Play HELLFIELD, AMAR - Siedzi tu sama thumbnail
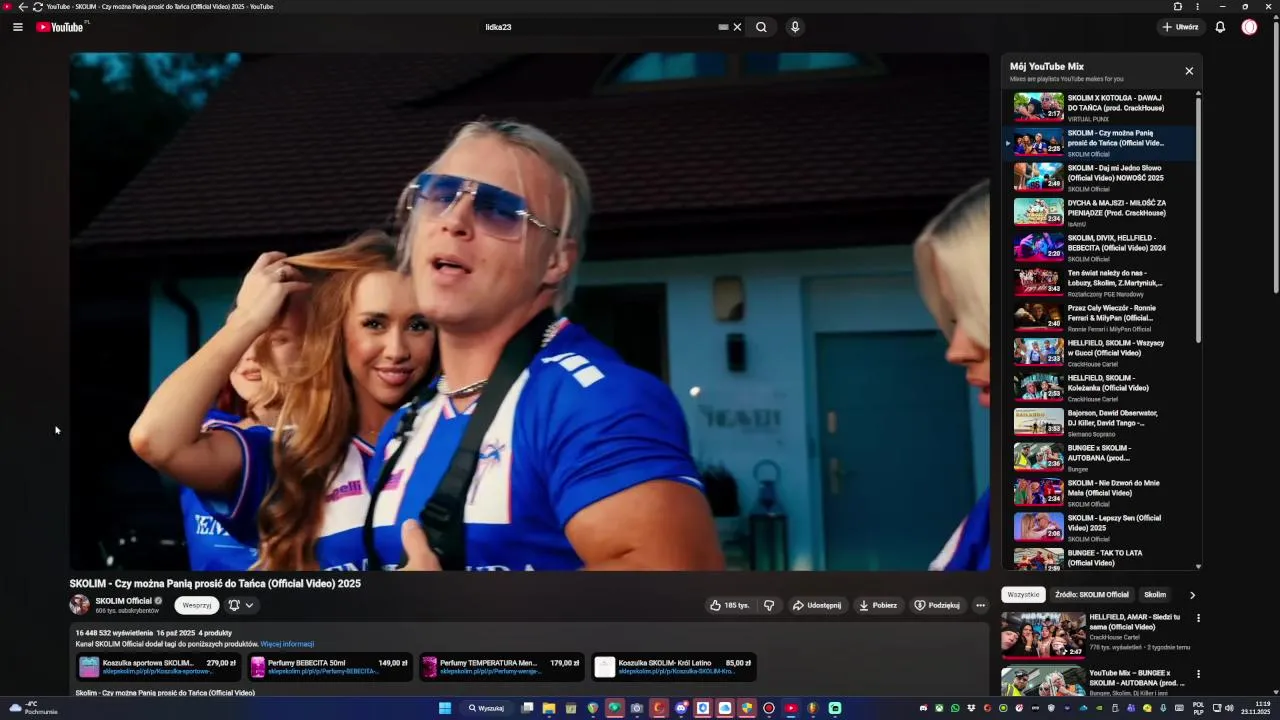1280x720 pixels. (x=1043, y=634)
